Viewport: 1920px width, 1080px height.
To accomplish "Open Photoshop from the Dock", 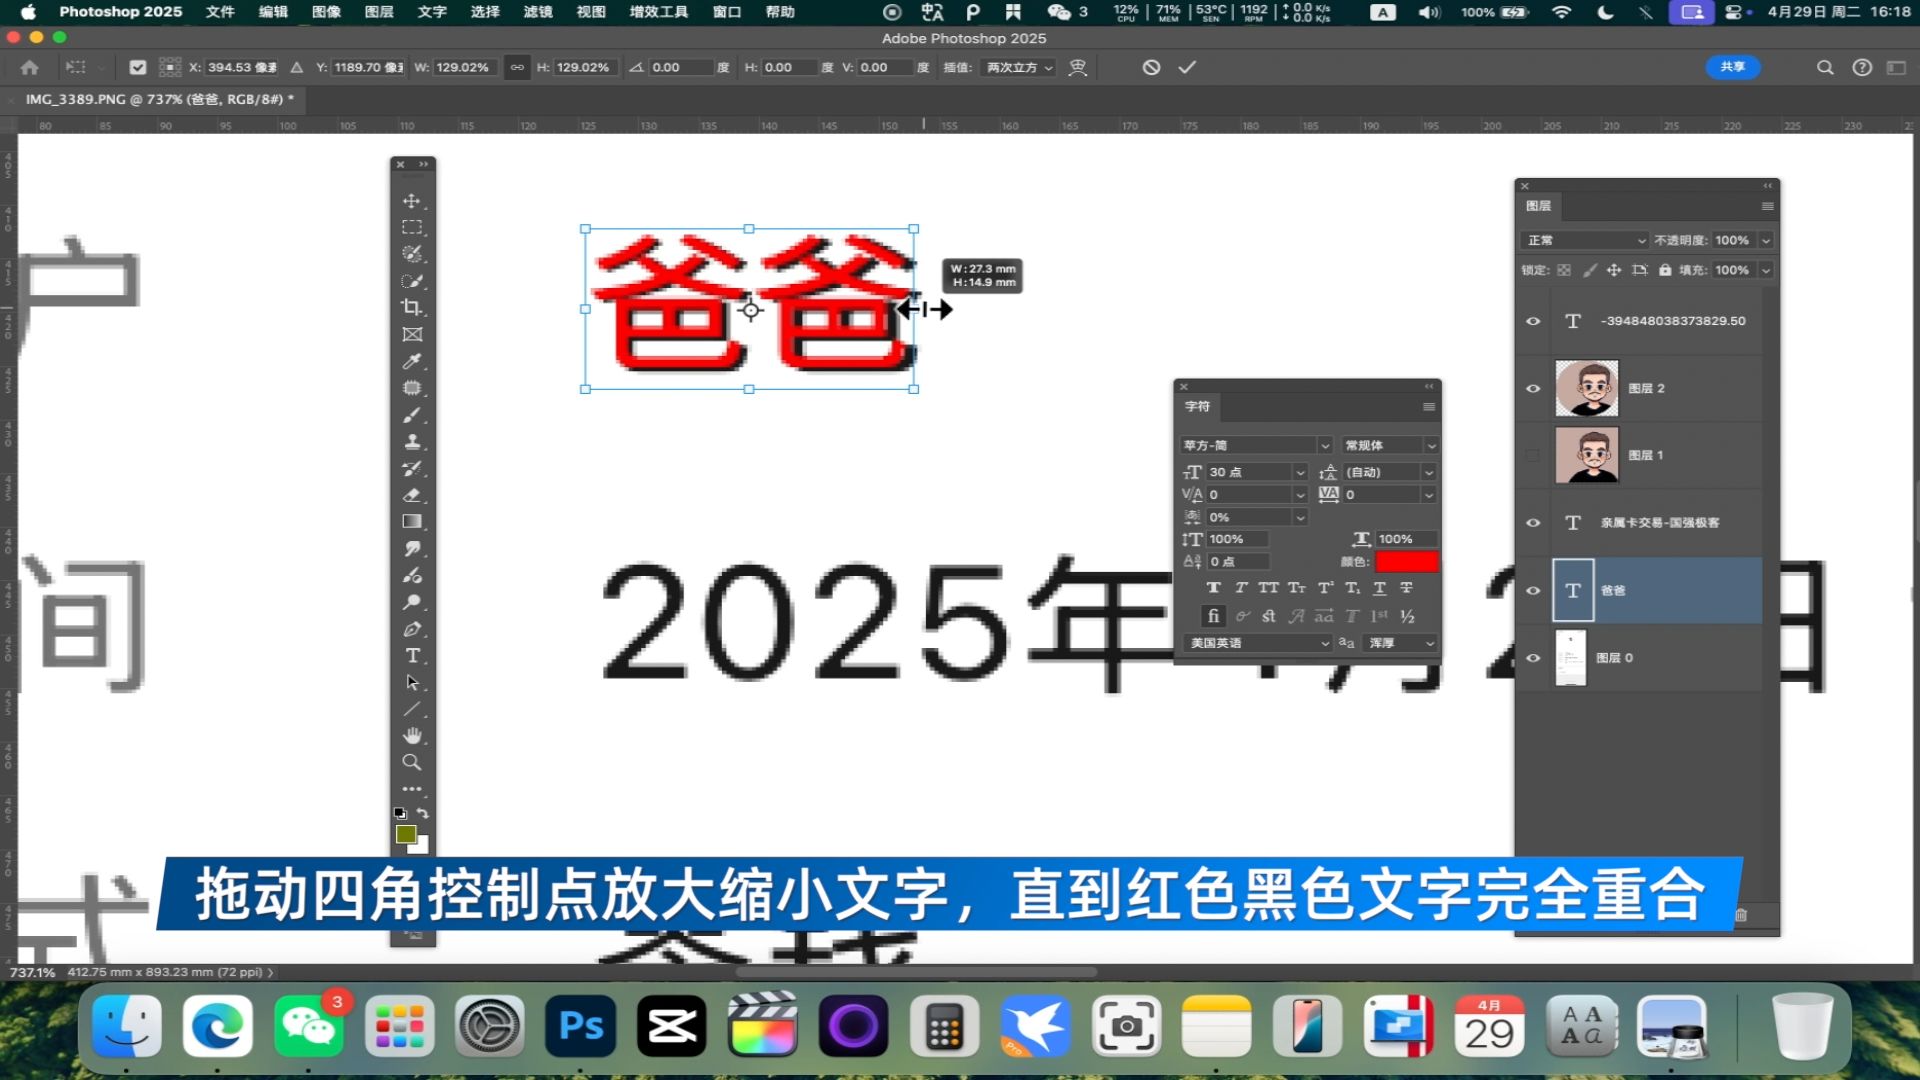I will point(581,1026).
